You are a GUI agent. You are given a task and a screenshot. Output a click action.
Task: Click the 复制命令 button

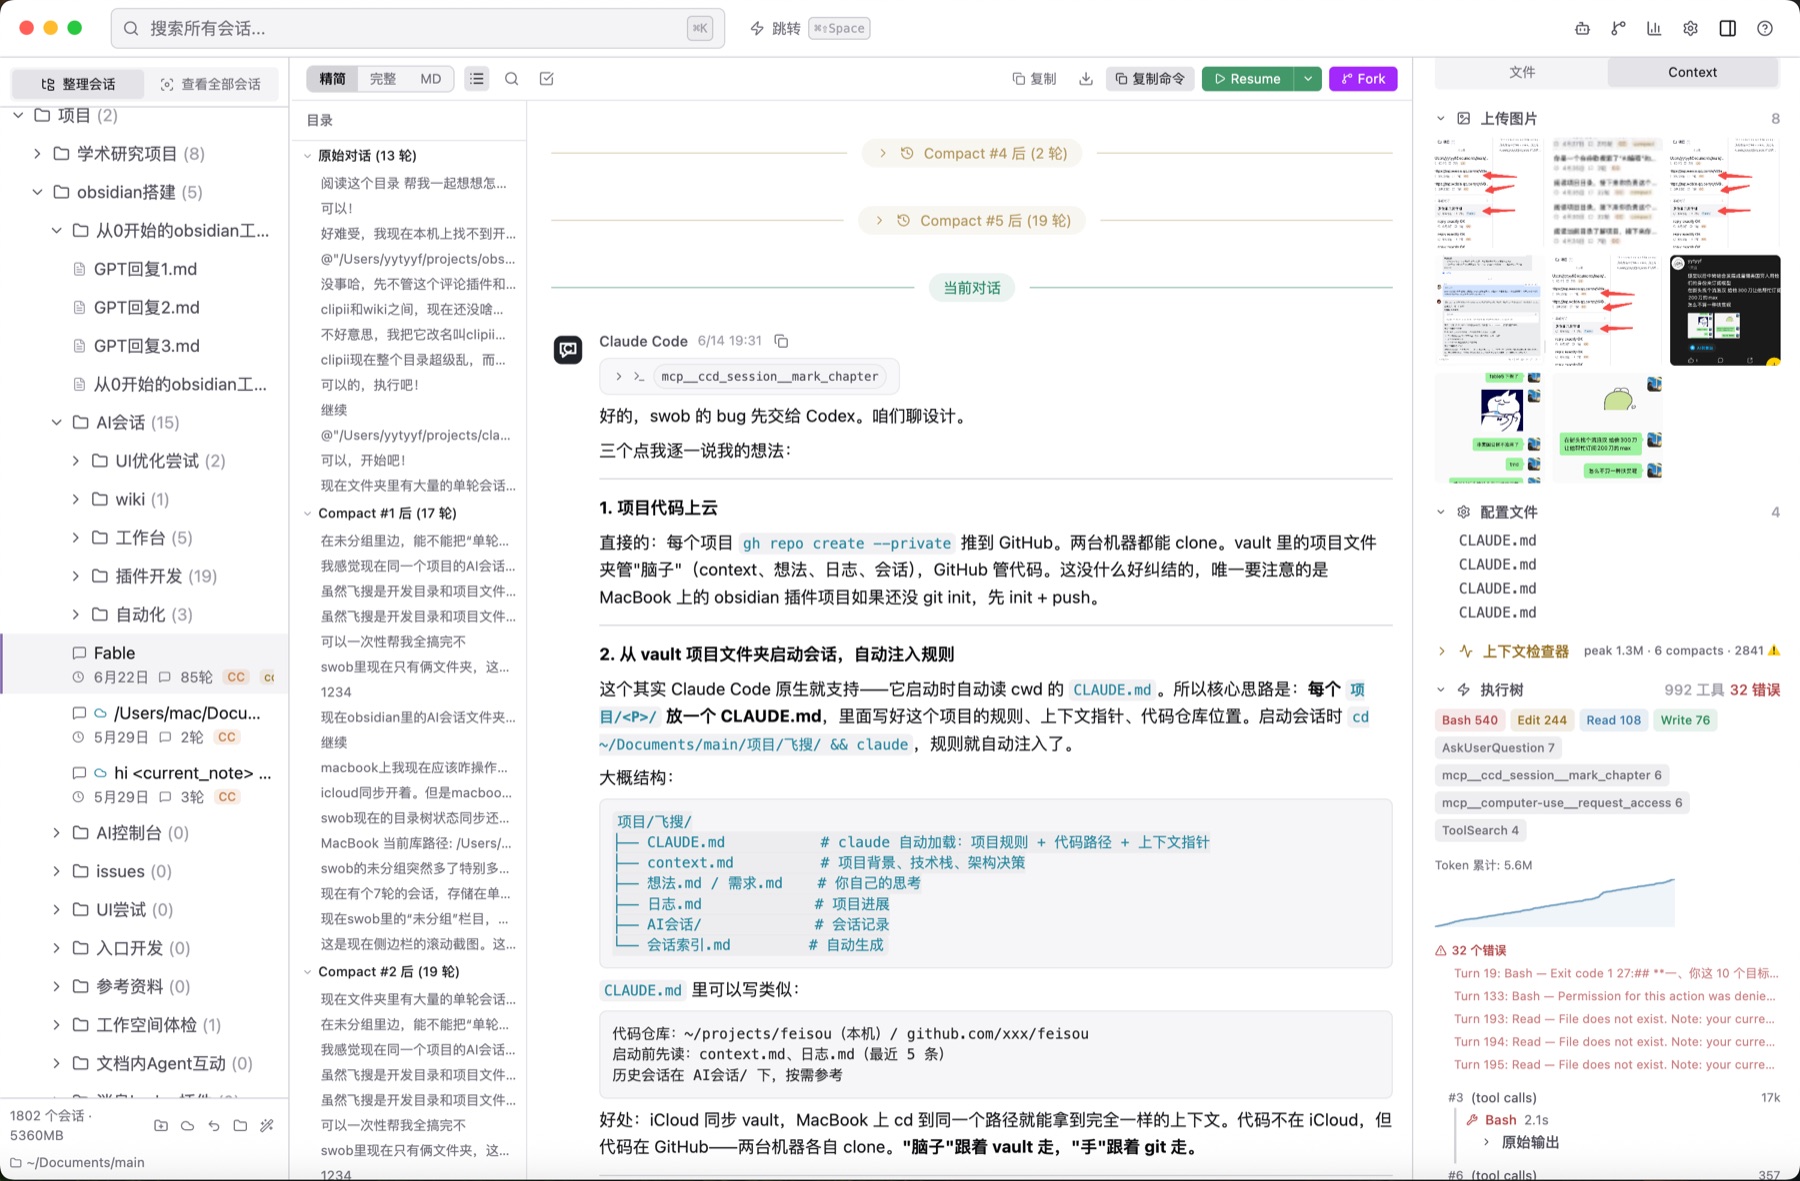tap(1150, 79)
